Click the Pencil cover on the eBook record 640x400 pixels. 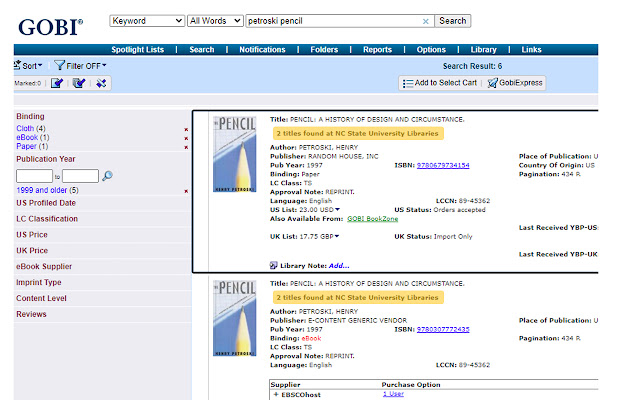click(235, 318)
